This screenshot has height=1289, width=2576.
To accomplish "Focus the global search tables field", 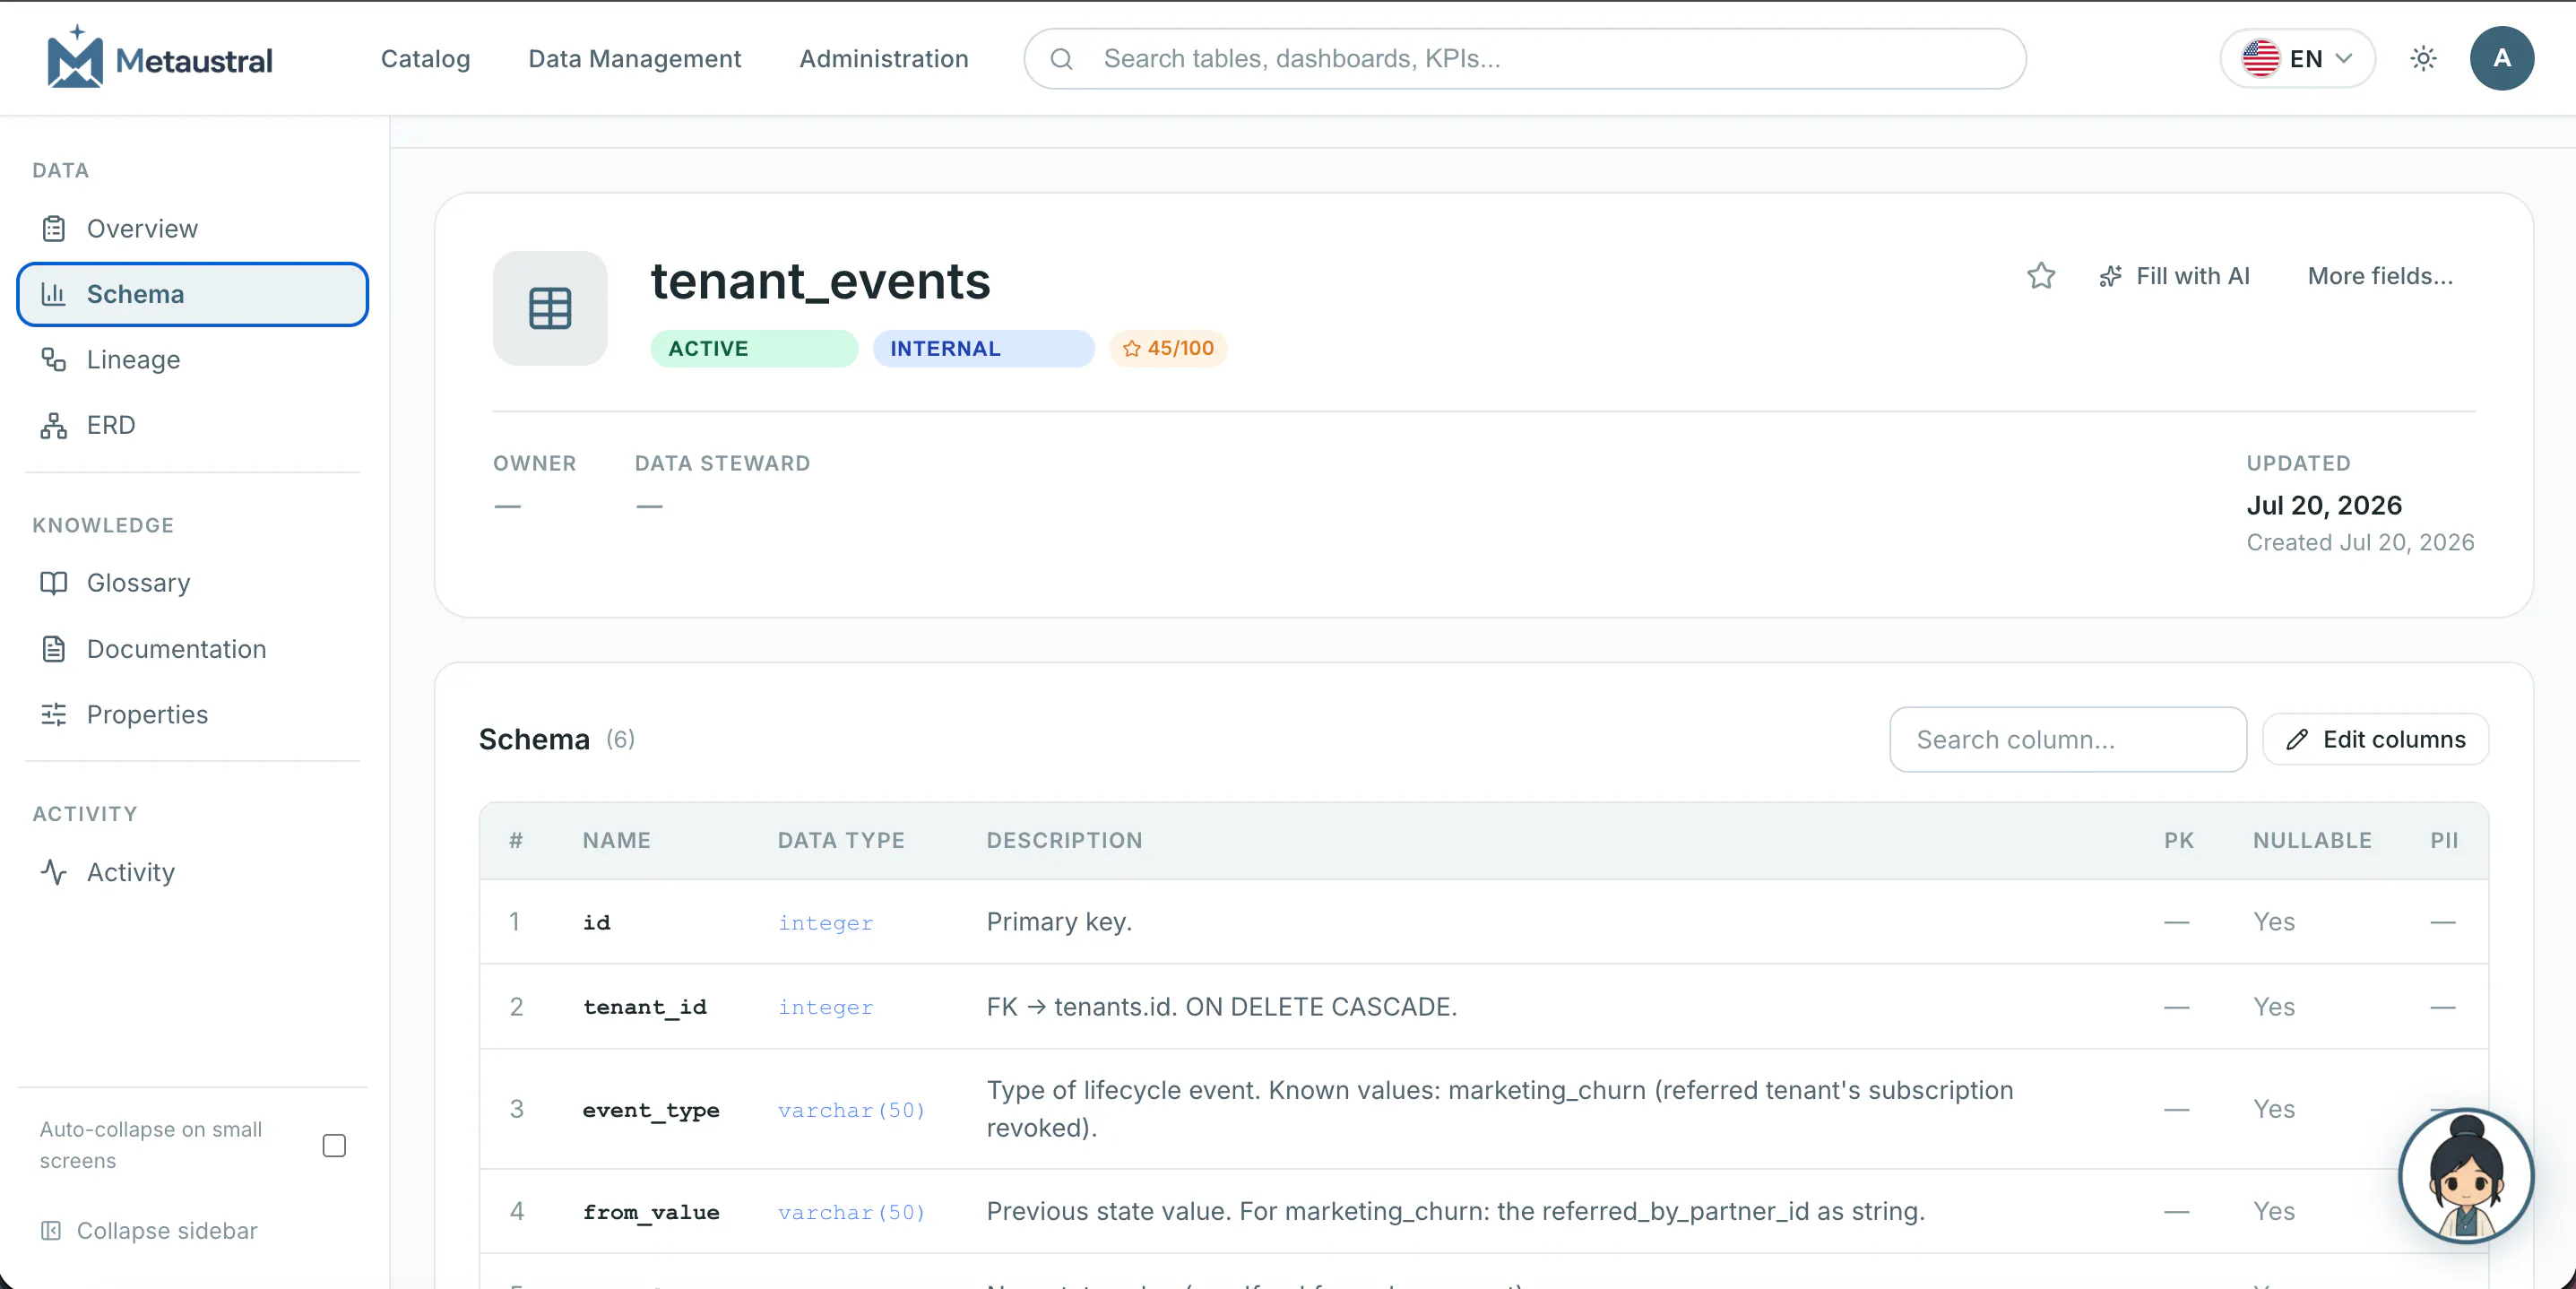I will (x=1524, y=59).
